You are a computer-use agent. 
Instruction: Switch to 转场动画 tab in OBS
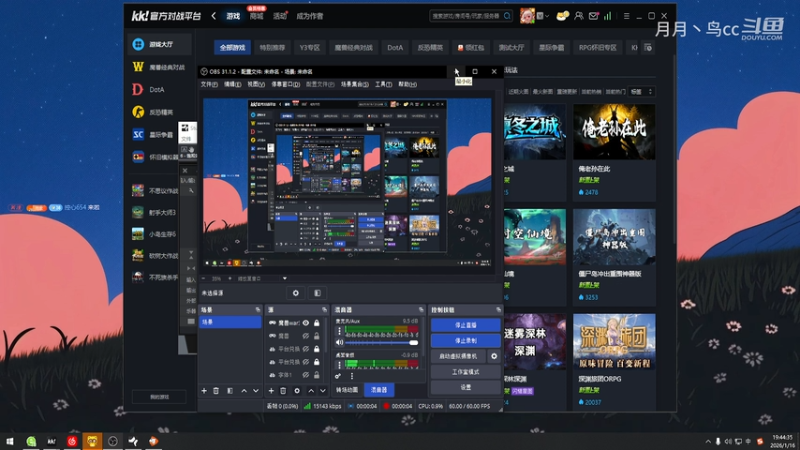[x=347, y=390]
